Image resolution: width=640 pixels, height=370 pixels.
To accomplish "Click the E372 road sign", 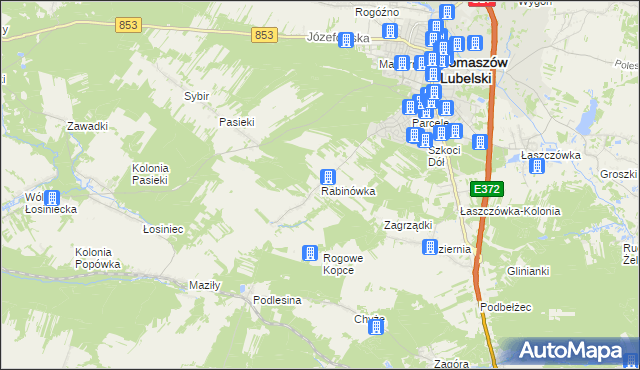I will pos(487,189).
